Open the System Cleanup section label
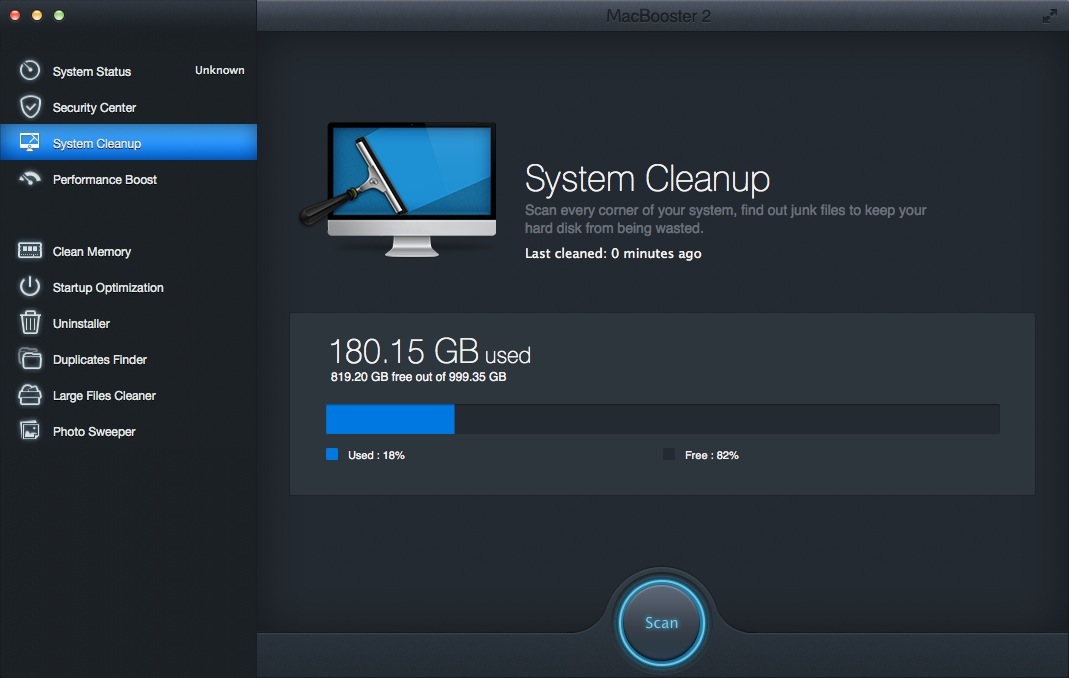 [x=97, y=143]
